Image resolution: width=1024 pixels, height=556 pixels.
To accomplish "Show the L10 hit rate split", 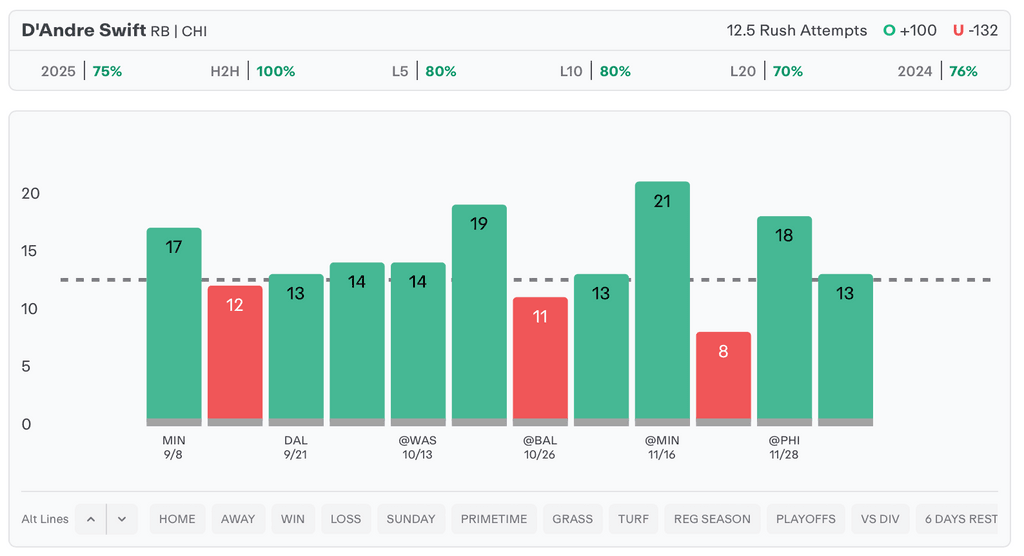I will pyautogui.click(x=595, y=71).
